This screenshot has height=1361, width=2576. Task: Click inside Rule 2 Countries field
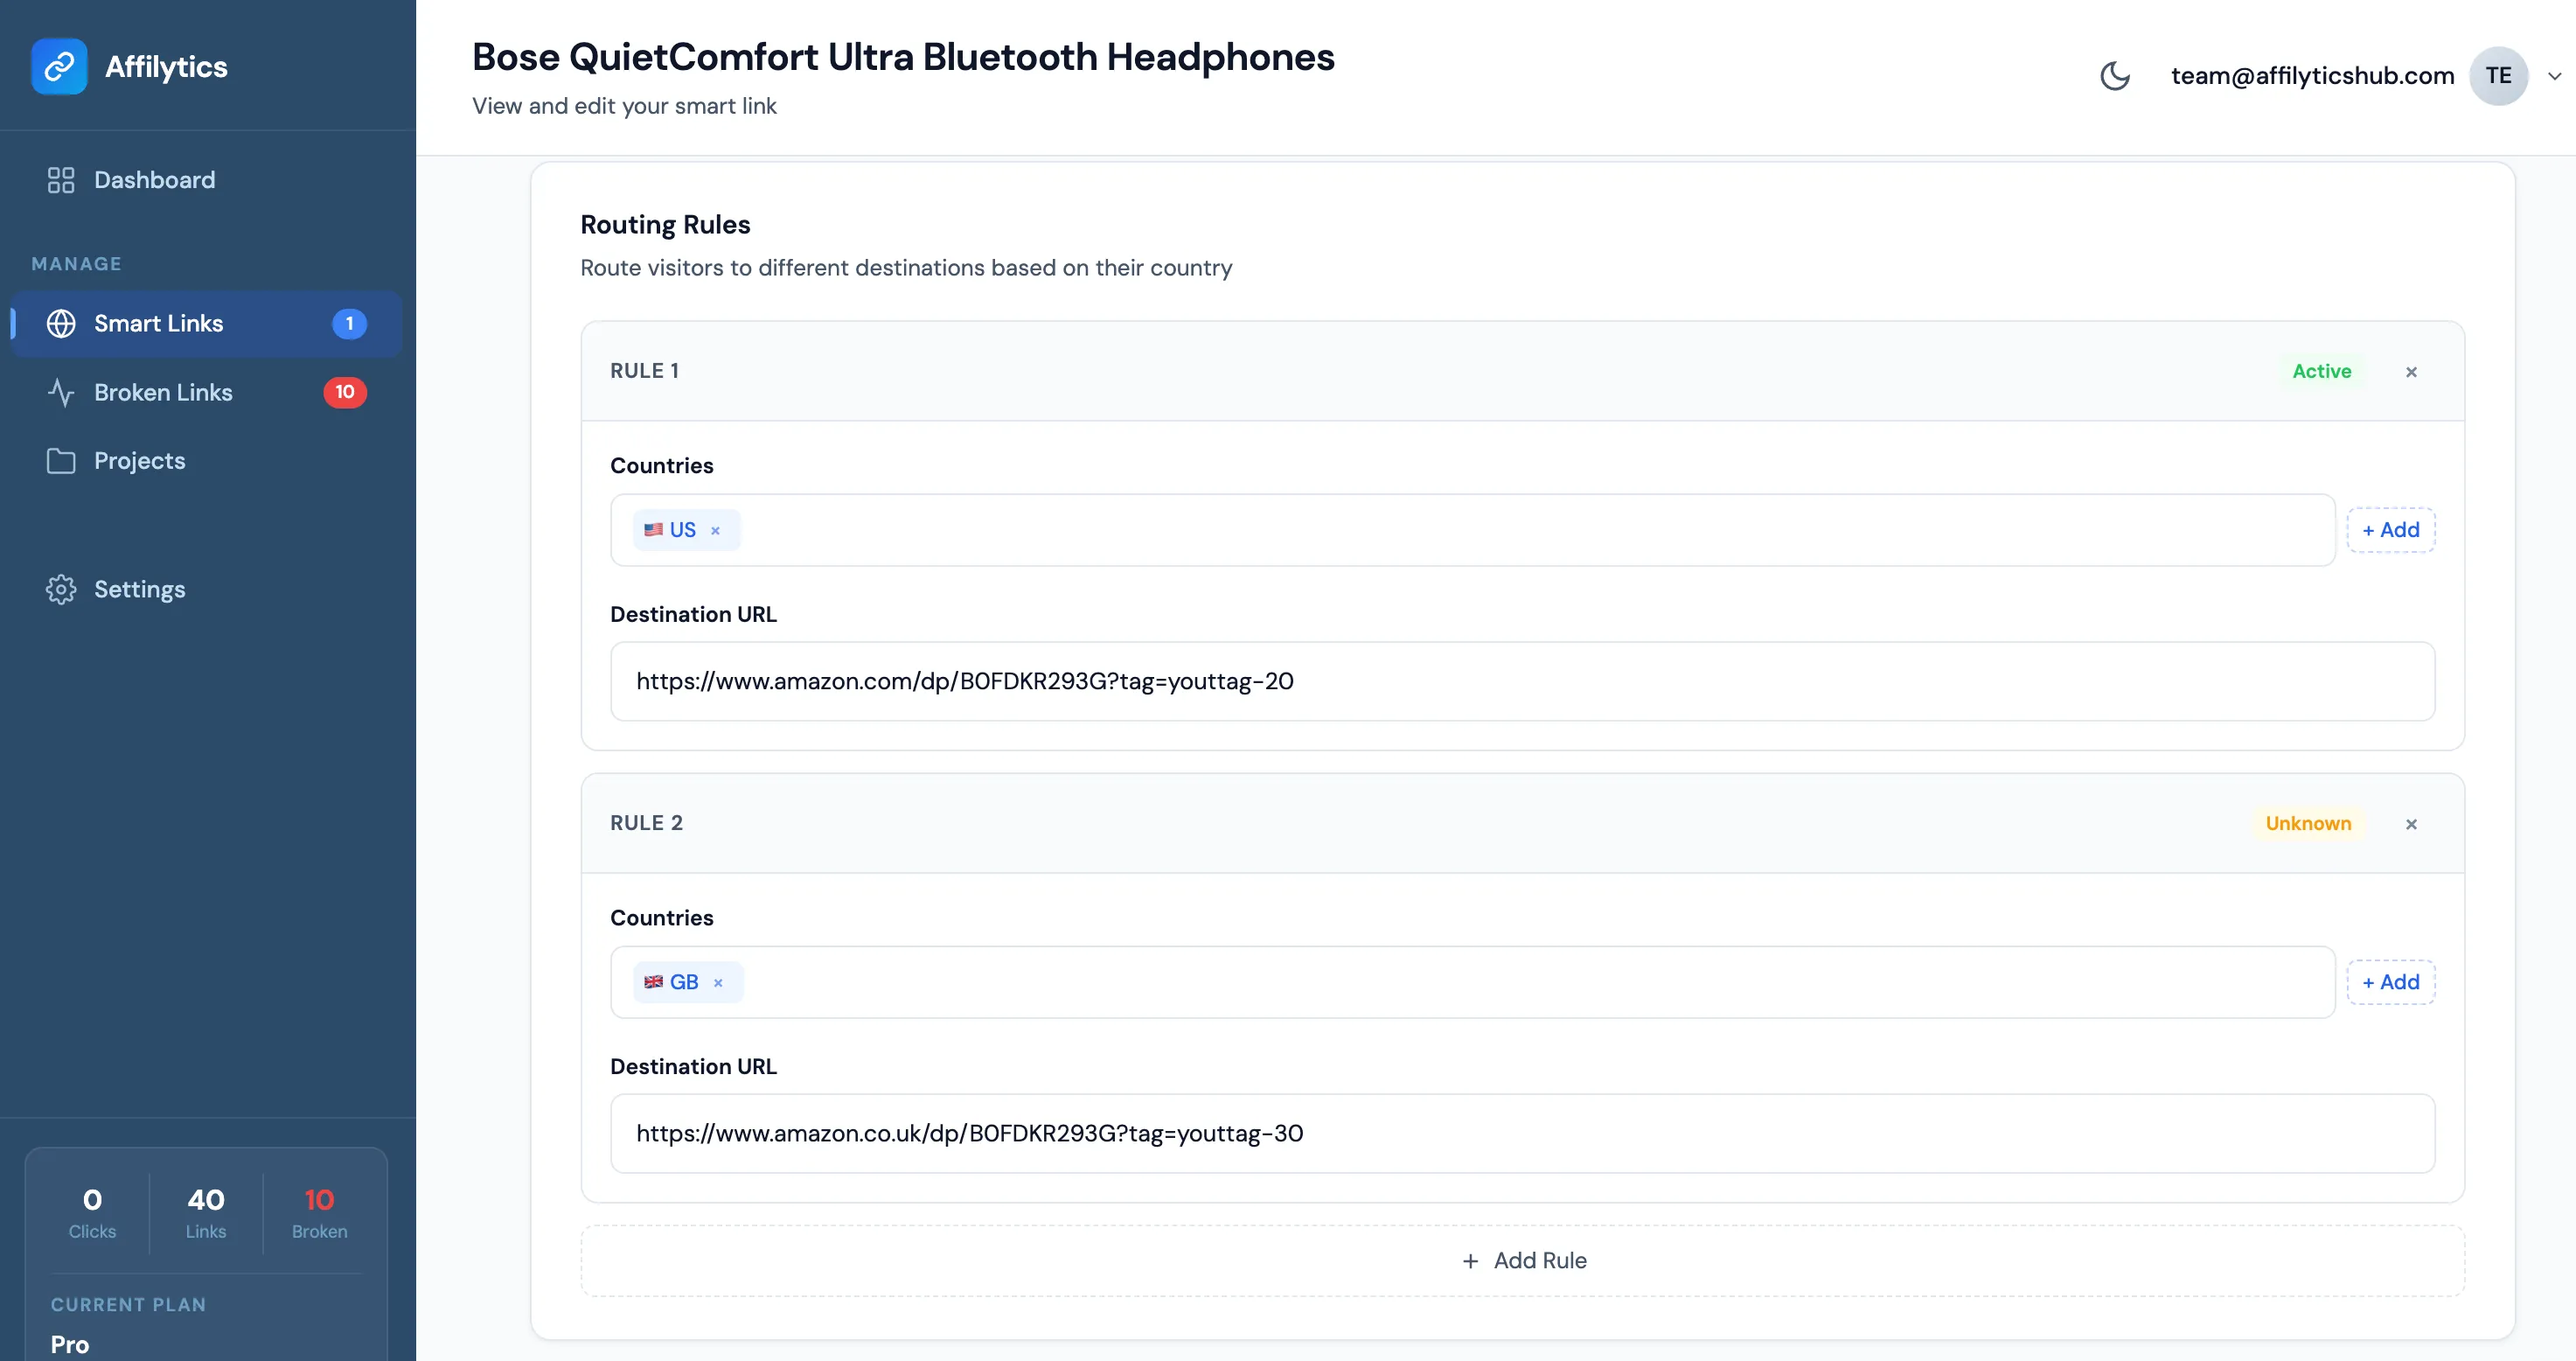point(1472,982)
